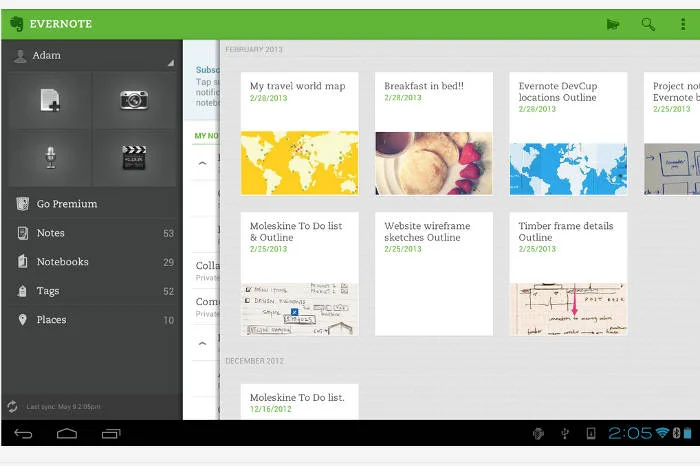The image size is (700, 466).
Task: Click the Tags label icon in sidebar
Action: click(x=22, y=291)
